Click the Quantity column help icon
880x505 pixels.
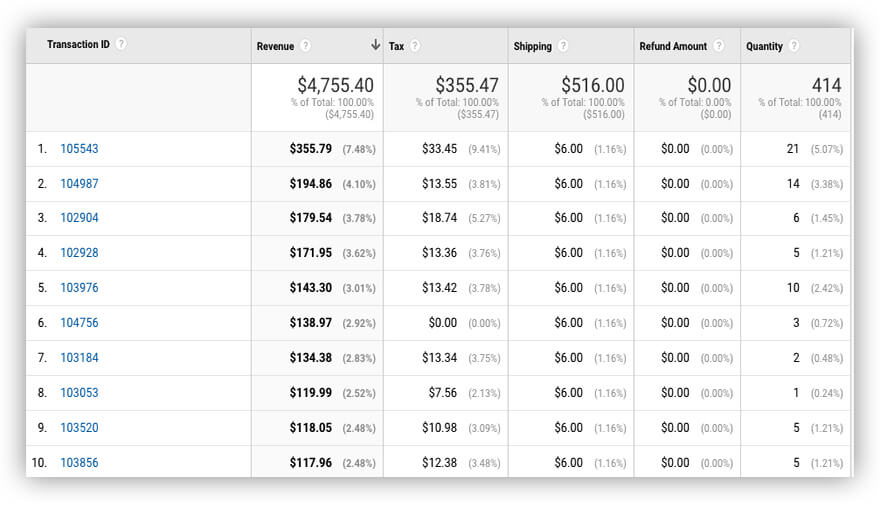pos(794,46)
